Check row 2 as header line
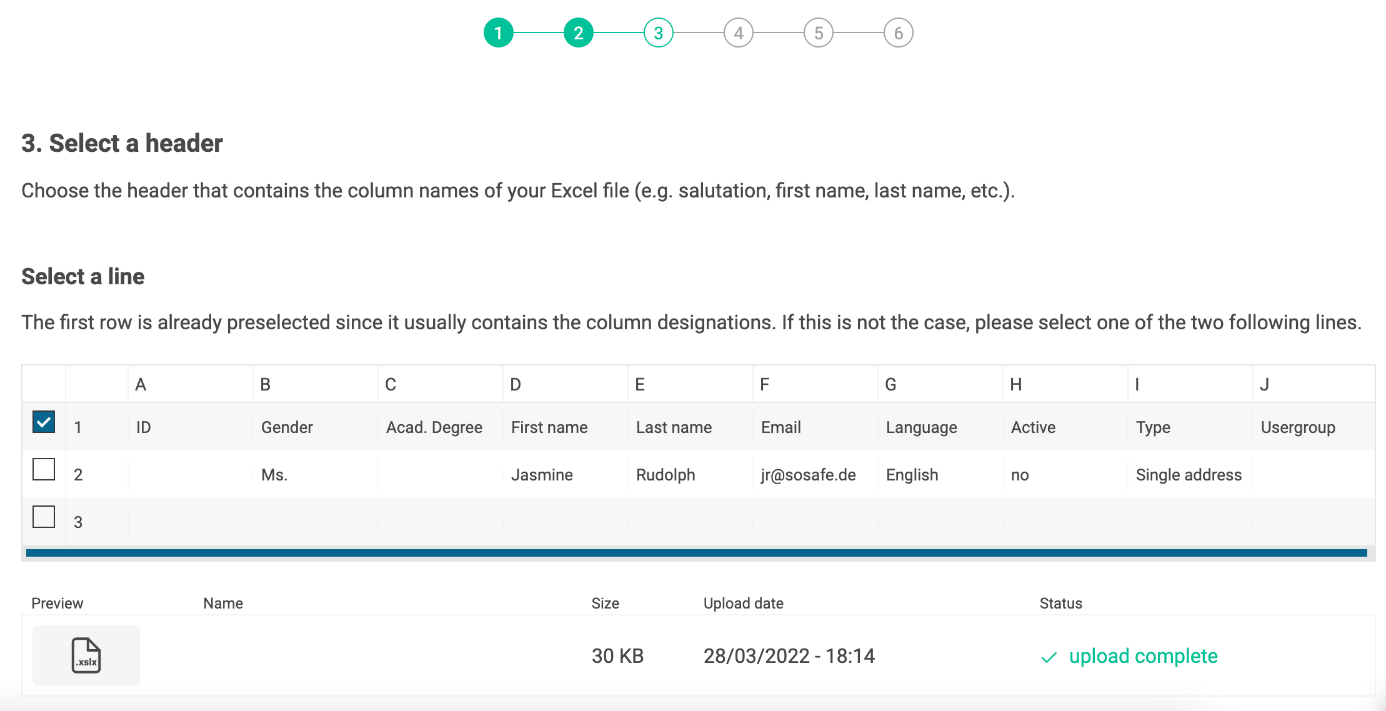1386x711 pixels. click(x=44, y=469)
